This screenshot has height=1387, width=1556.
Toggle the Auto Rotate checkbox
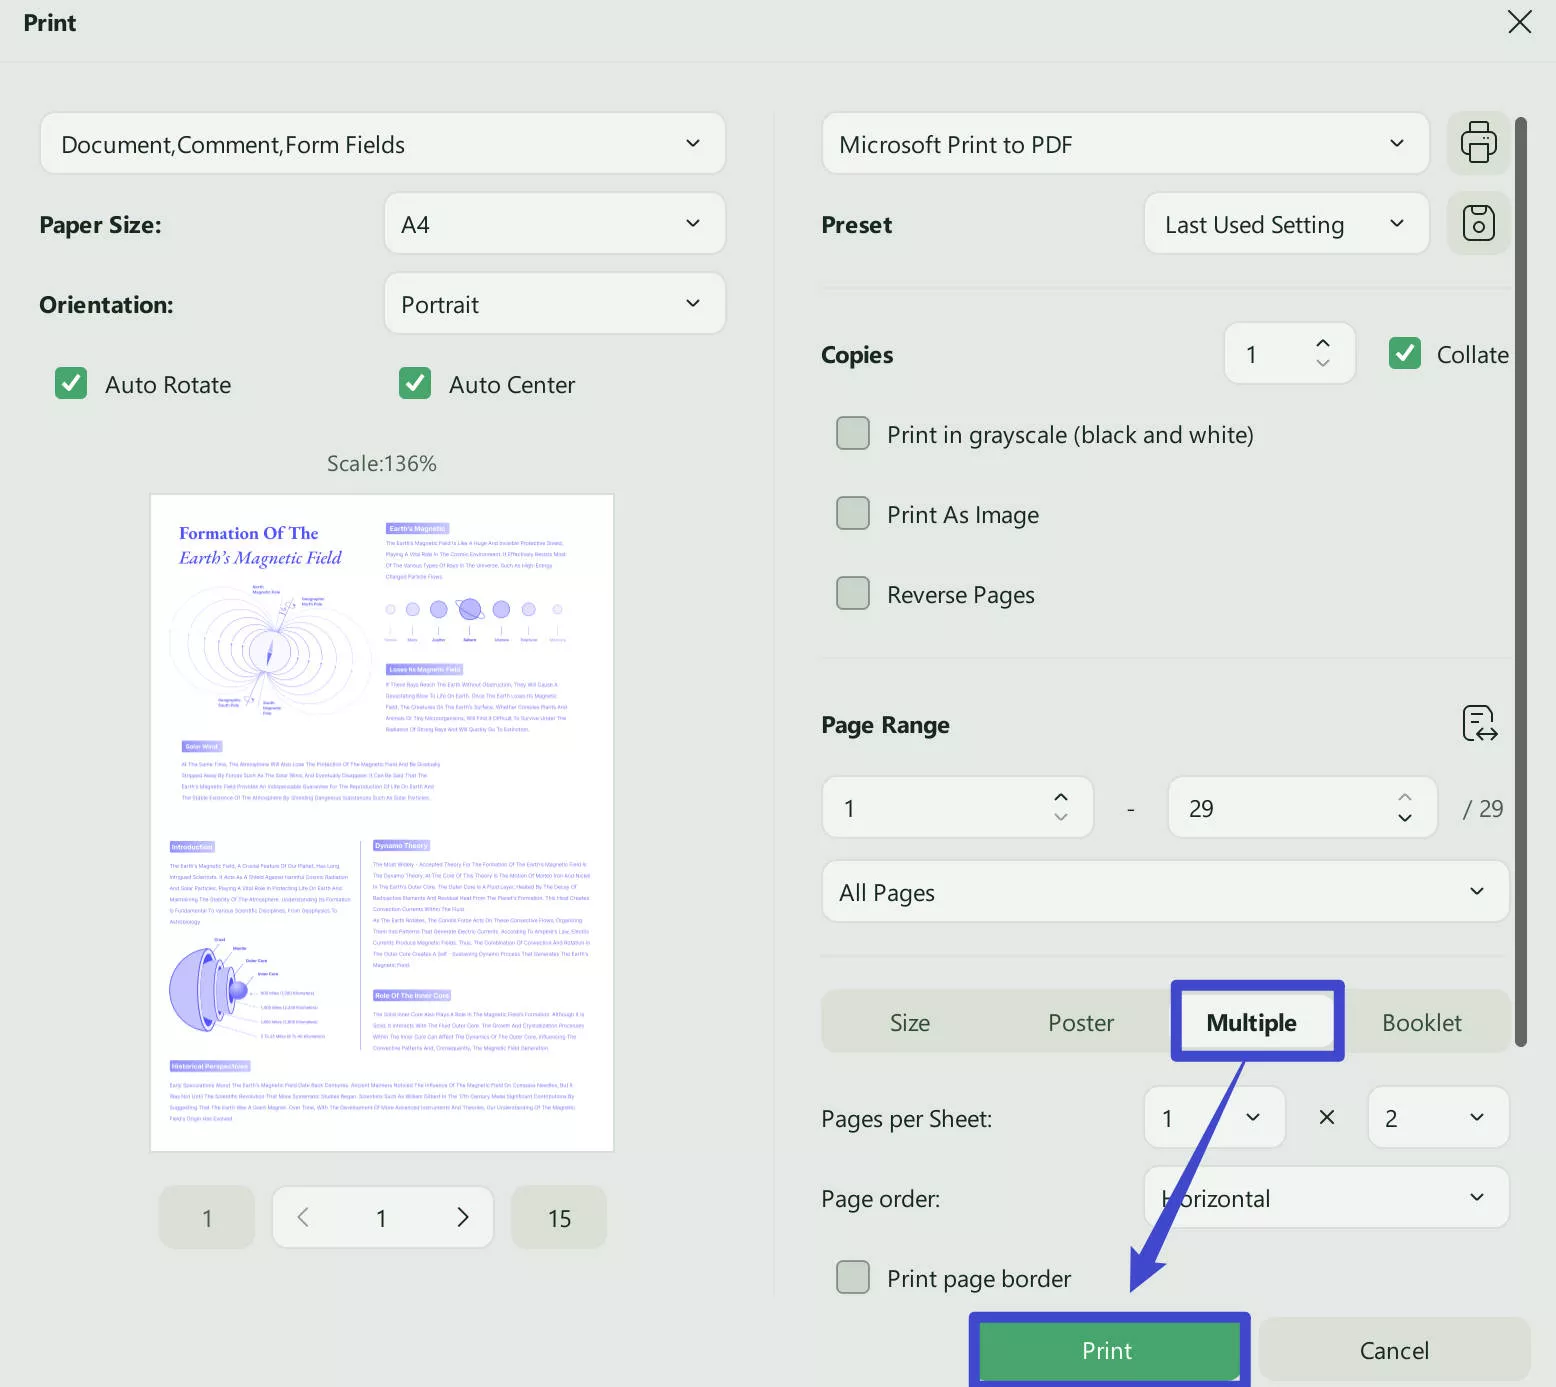(x=71, y=383)
